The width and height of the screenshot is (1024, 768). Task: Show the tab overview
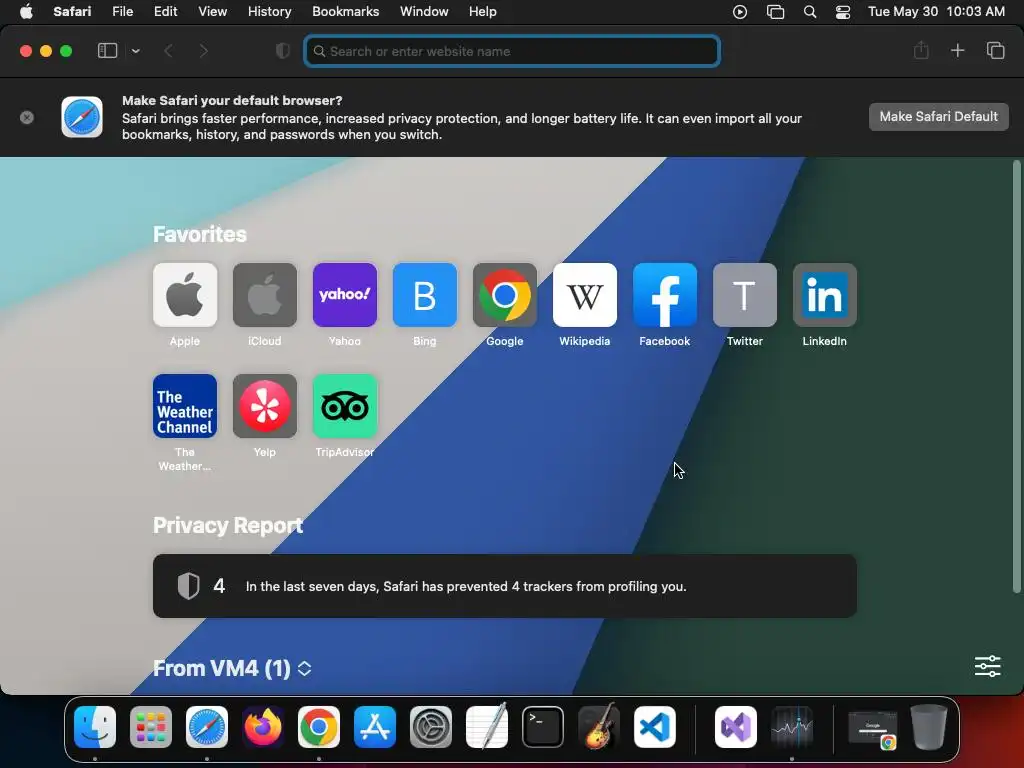[995, 50]
